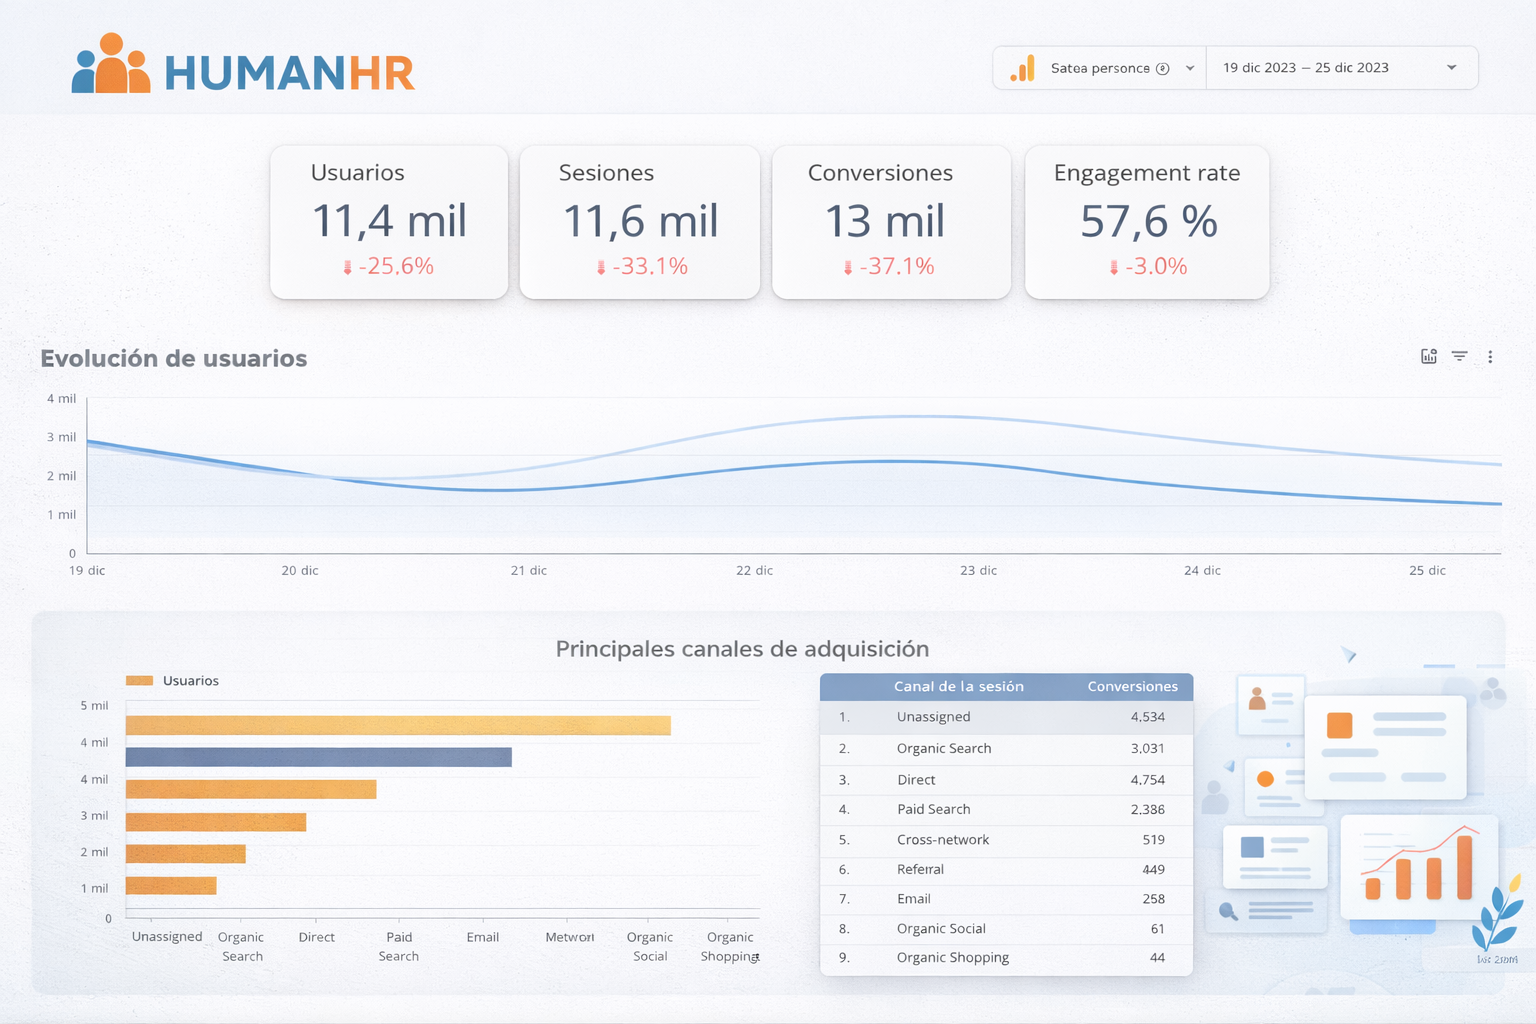Sort table by Canal de la sesión header

point(958,687)
